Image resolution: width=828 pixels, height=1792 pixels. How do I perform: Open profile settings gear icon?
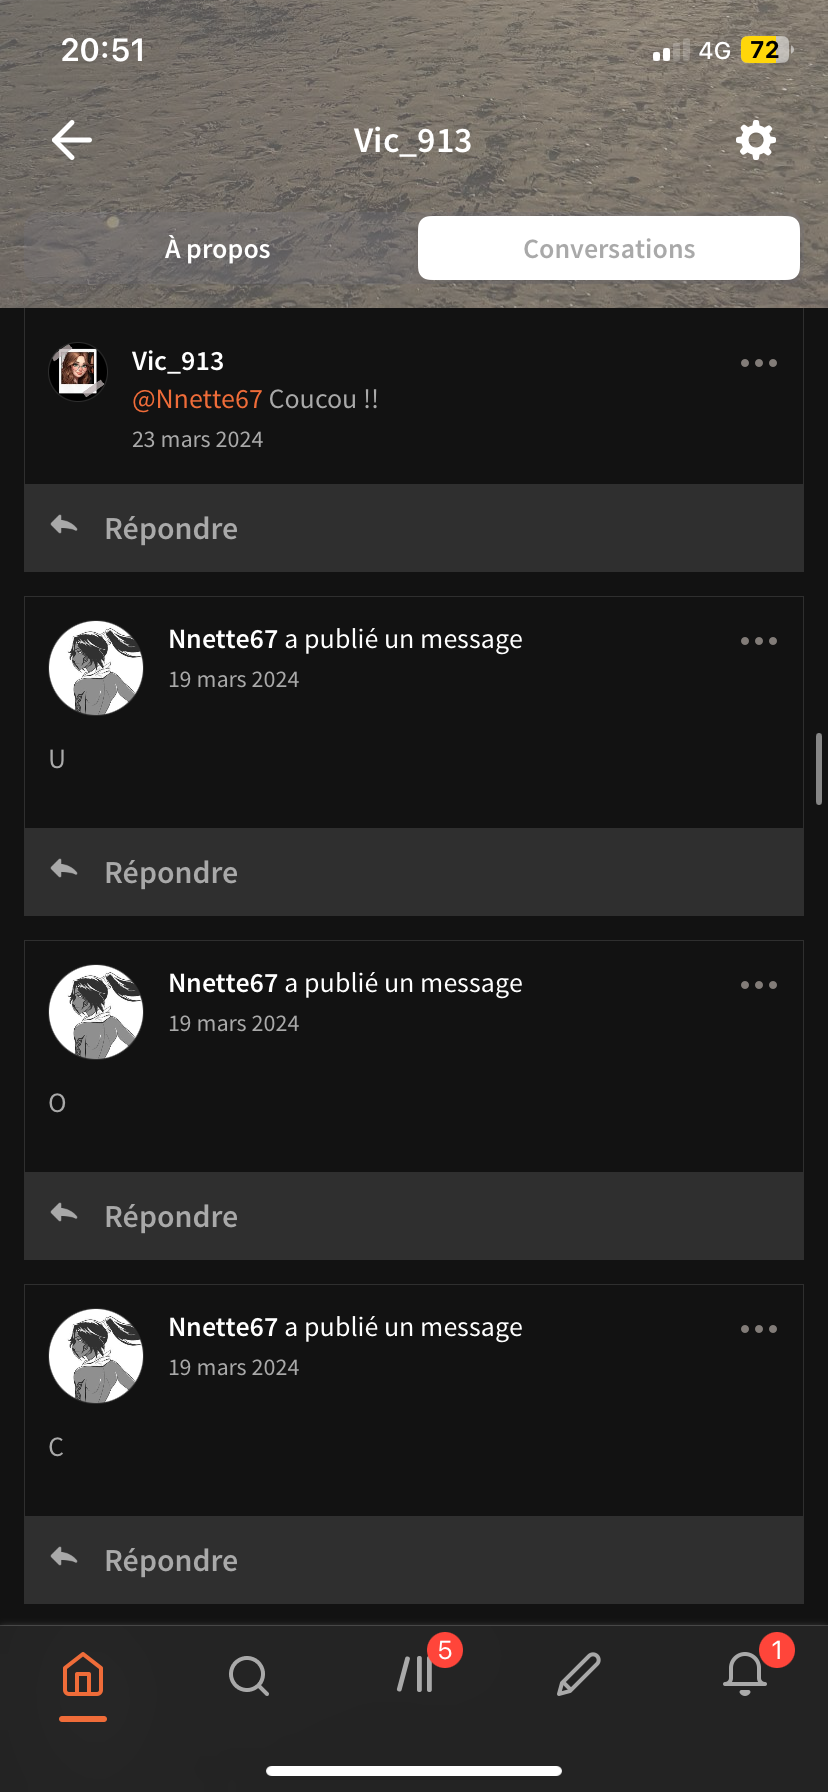coord(755,140)
